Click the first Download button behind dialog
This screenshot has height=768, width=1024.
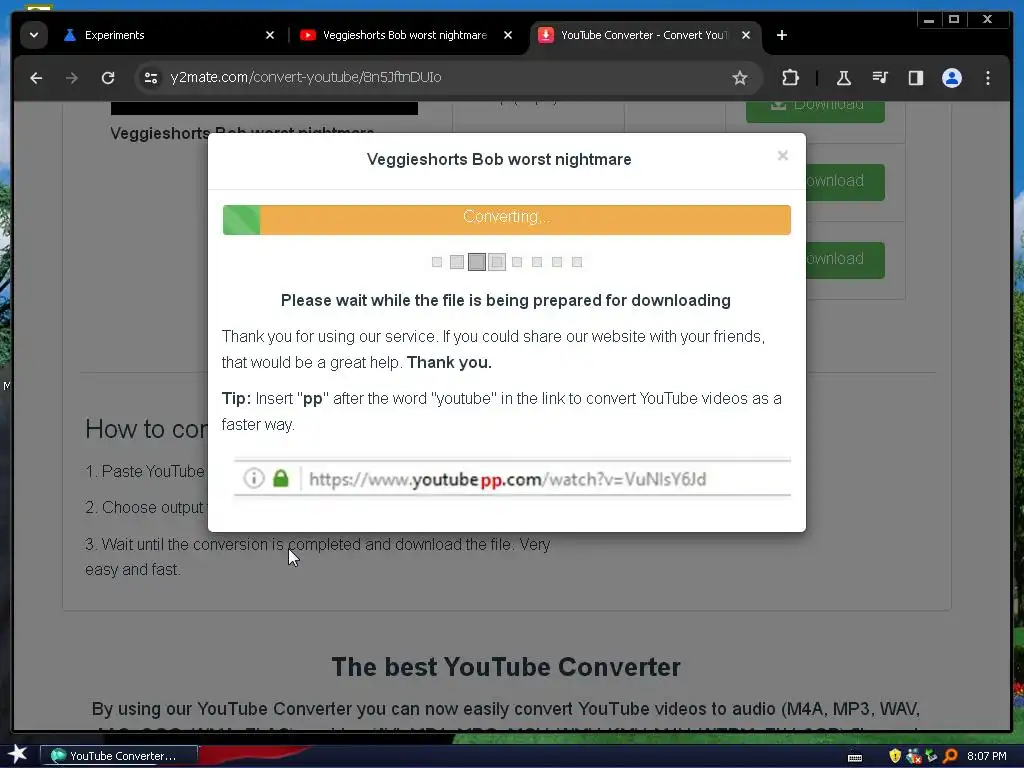[815, 111]
